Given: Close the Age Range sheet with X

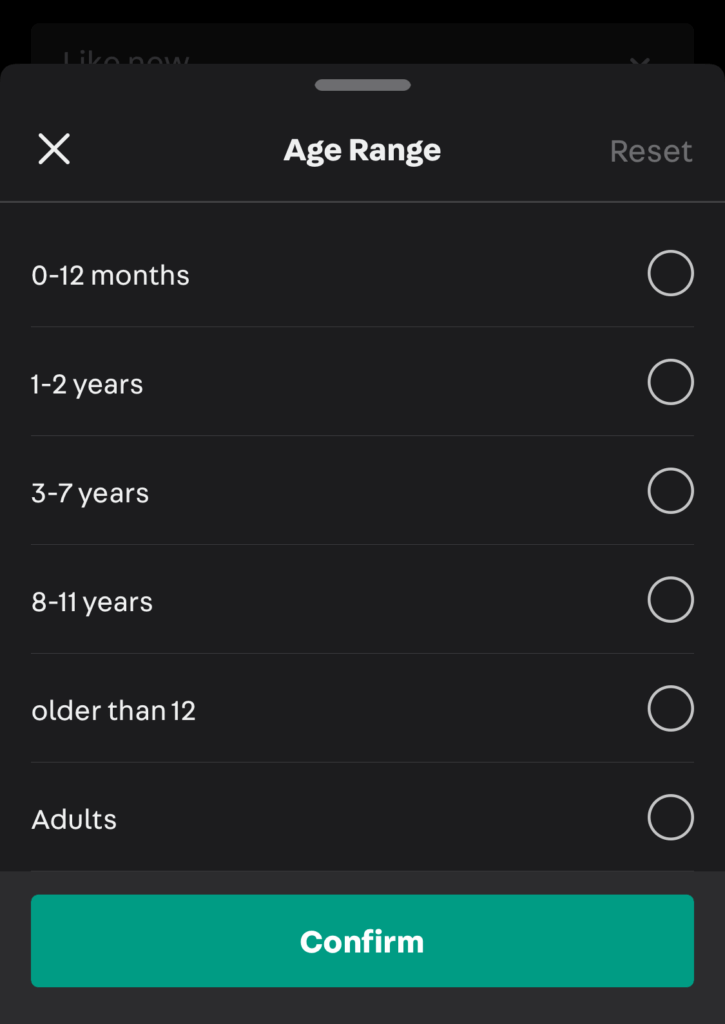Looking at the screenshot, I should tap(54, 150).
